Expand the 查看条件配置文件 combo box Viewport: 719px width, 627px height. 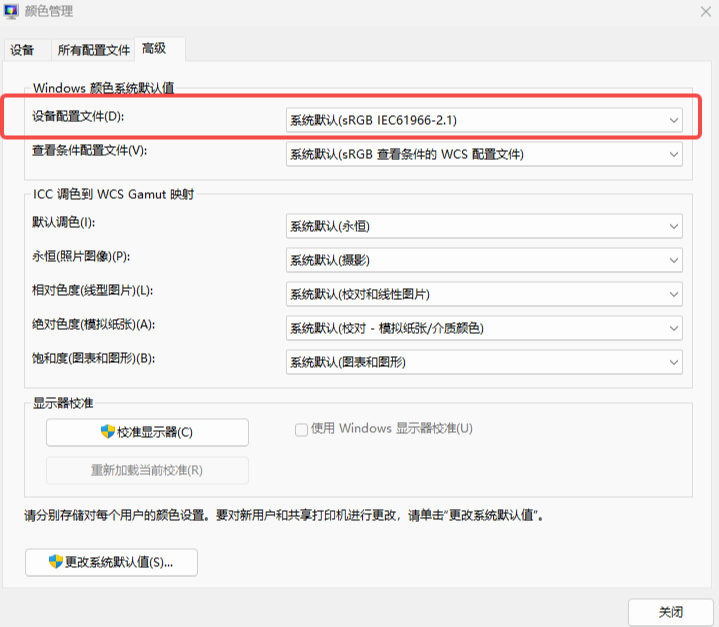pos(484,154)
